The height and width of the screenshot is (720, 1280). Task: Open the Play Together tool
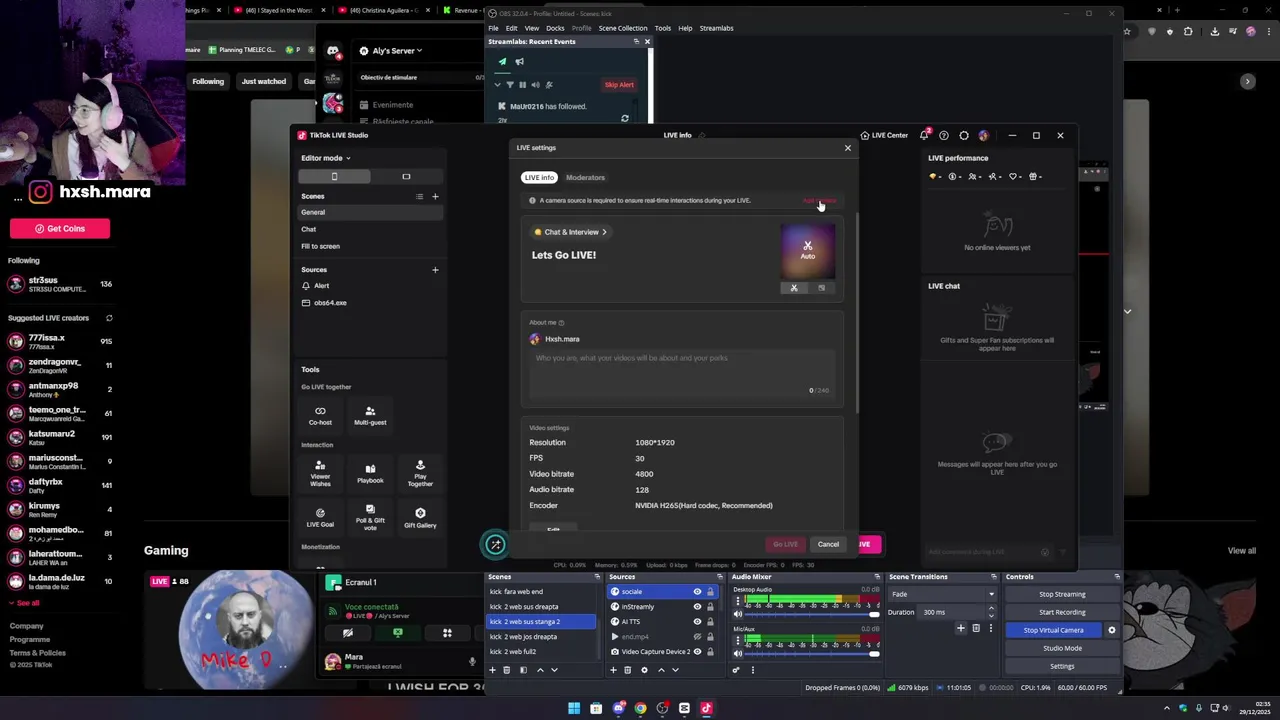pyautogui.click(x=420, y=473)
